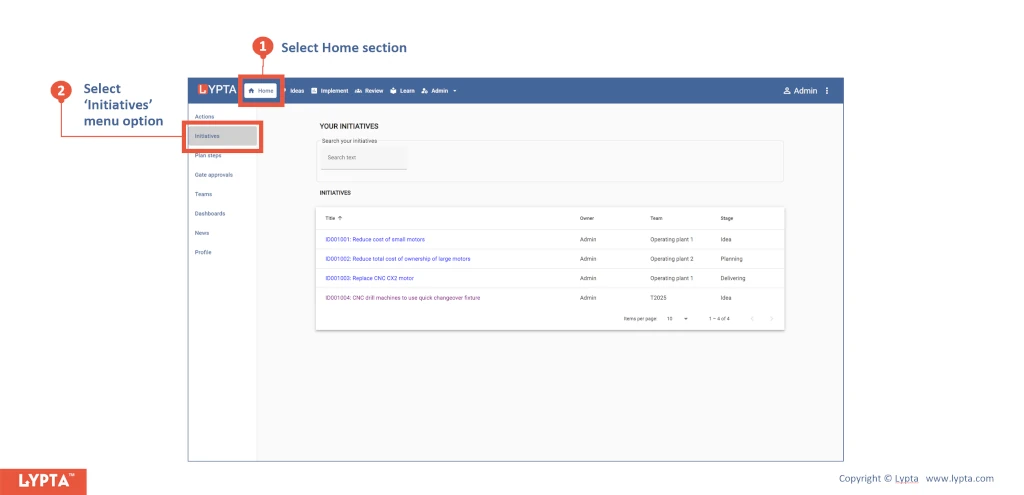The height and width of the screenshot is (495, 1024).
Task: Click the '1 – 4 of 4' pagination text
Action: 719,319
